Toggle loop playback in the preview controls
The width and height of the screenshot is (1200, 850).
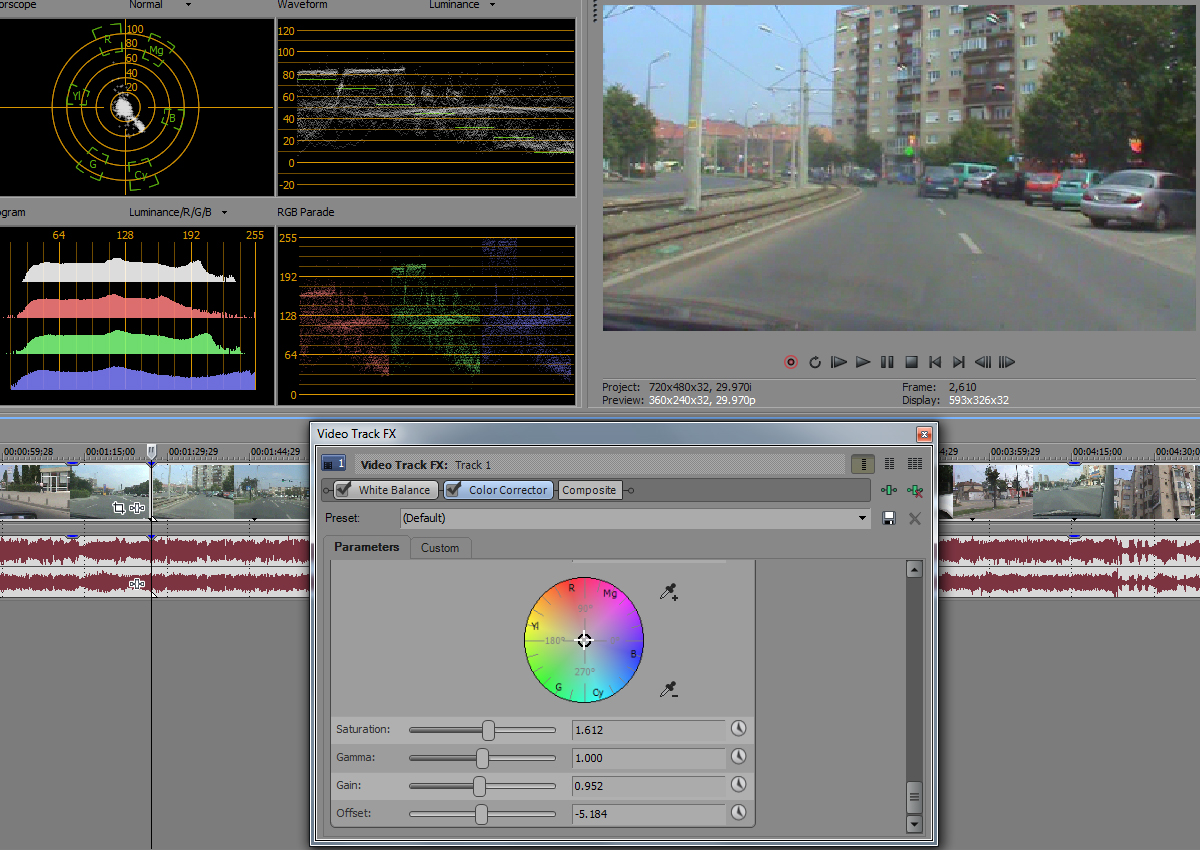[815, 362]
